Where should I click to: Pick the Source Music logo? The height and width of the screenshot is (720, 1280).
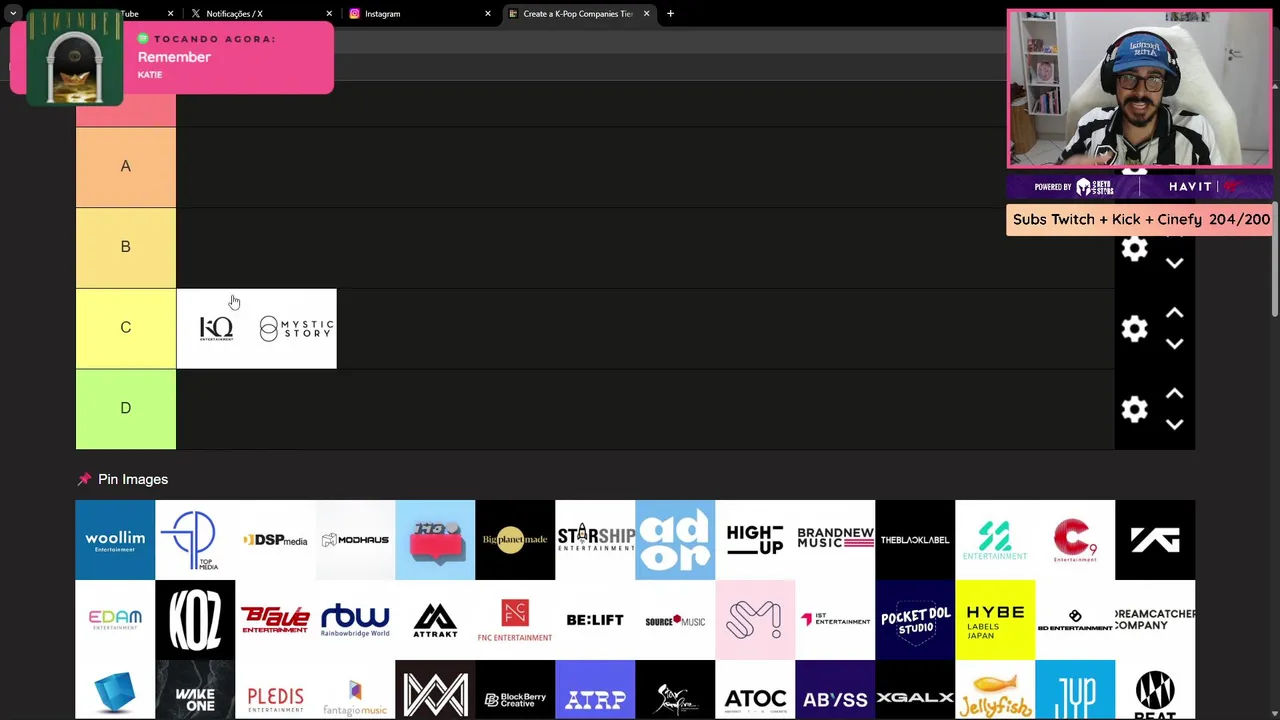[675, 620]
